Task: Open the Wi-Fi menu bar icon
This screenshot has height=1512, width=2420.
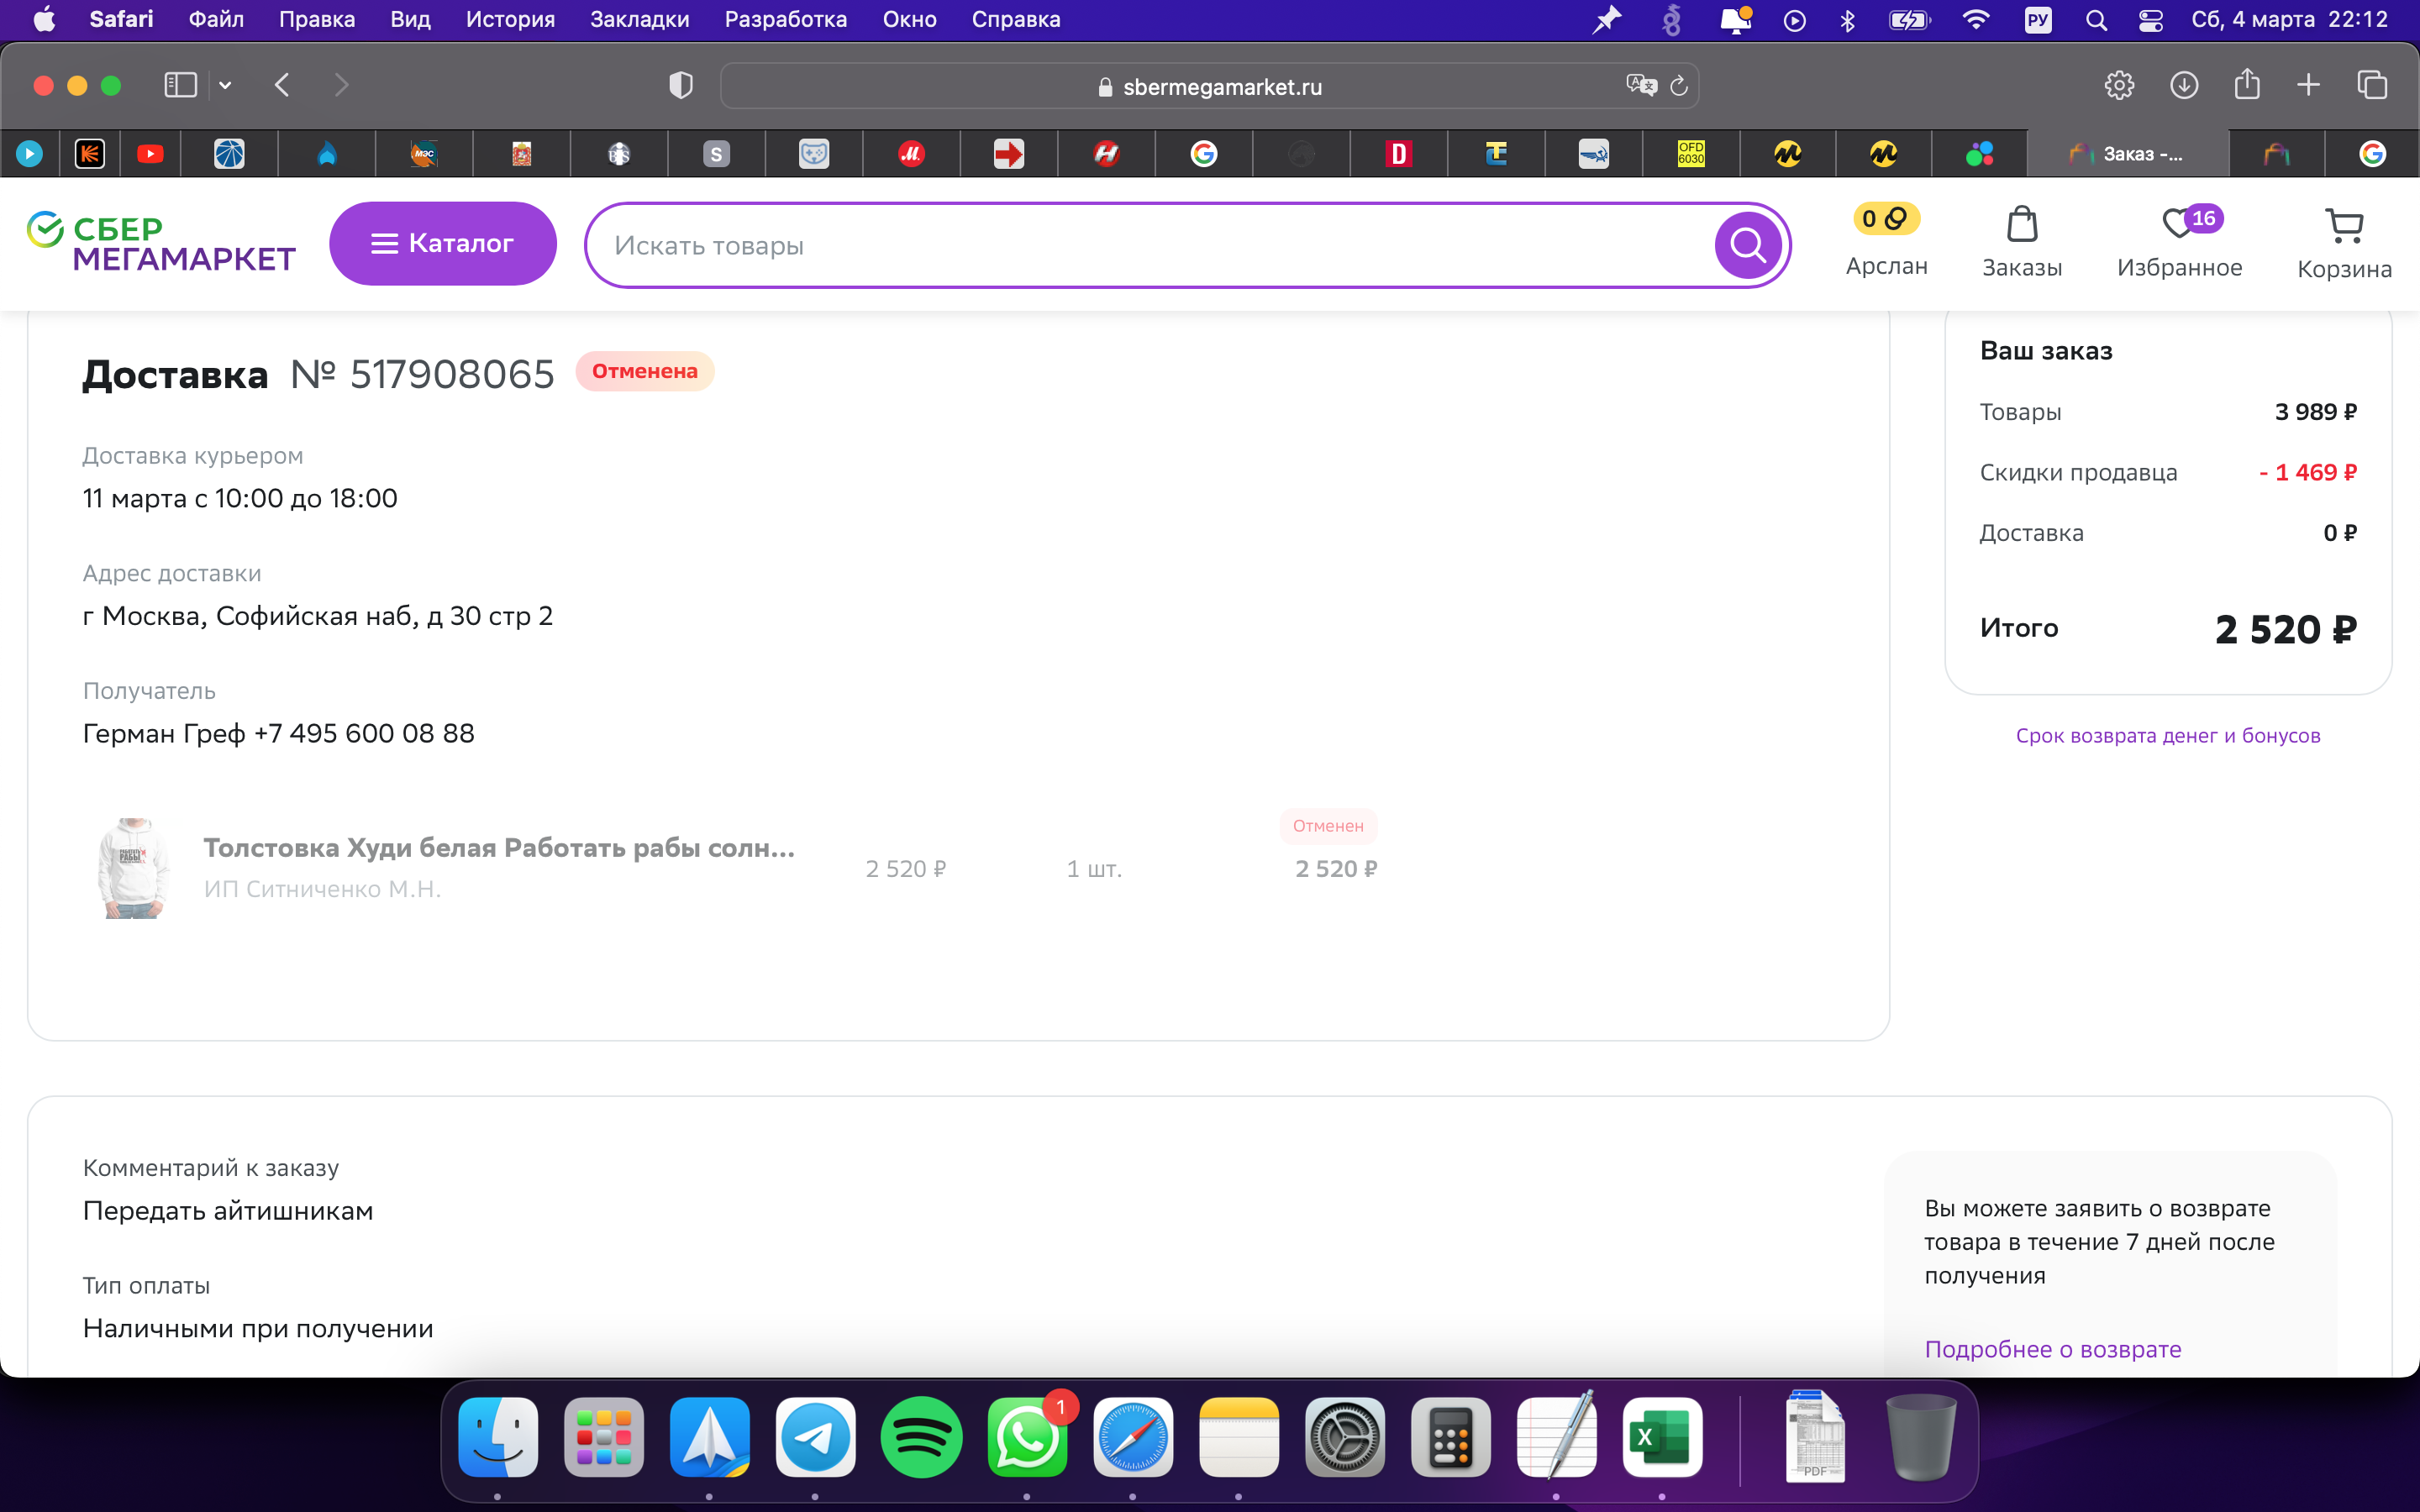Action: 1975,20
